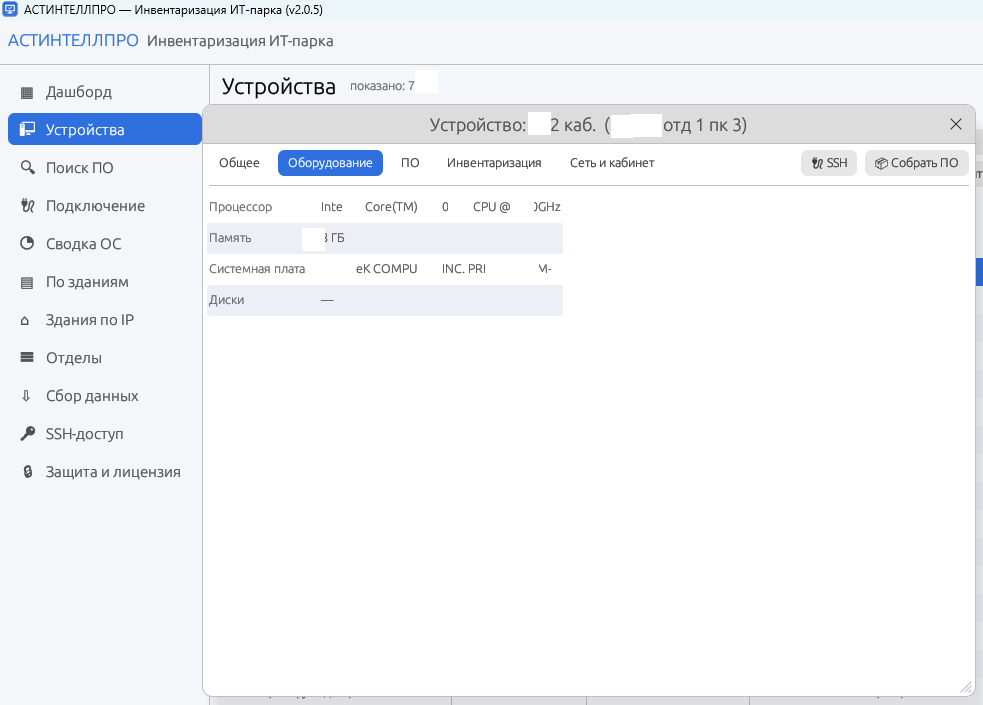The width and height of the screenshot is (983, 705).
Task: Click the Защита и лицензия lock icon
Action: click(28, 471)
